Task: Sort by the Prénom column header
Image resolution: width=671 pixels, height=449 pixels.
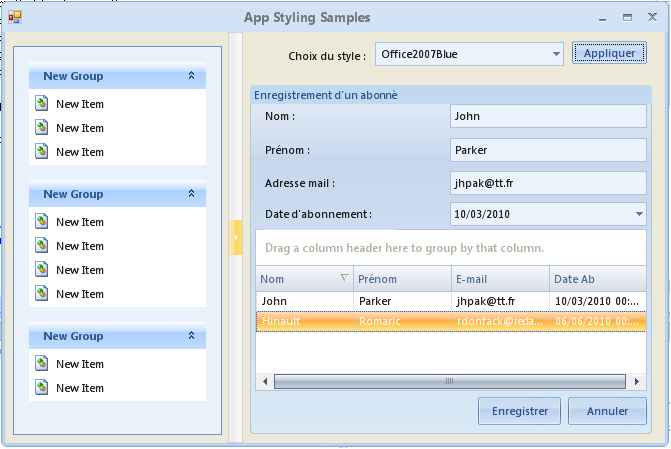Action: [400, 279]
